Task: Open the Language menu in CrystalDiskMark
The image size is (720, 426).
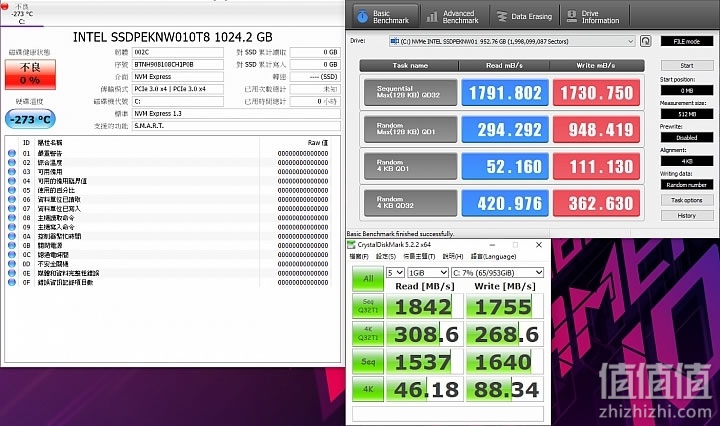Action: pyautogui.click(x=493, y=257)
